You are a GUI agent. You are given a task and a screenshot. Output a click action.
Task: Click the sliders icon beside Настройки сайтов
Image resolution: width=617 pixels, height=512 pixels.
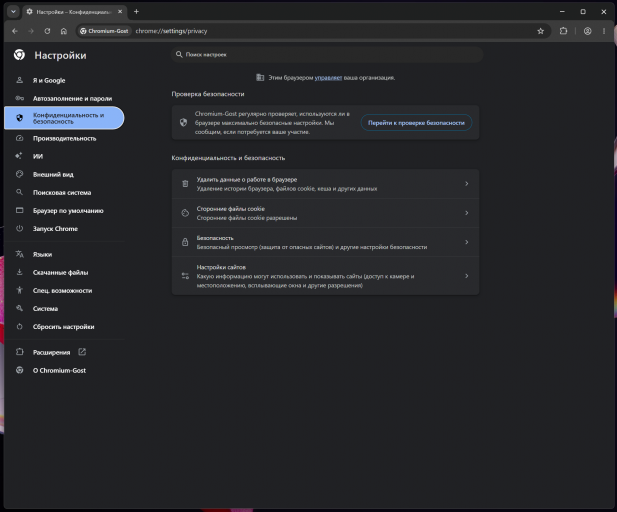(x=185, y=276)
